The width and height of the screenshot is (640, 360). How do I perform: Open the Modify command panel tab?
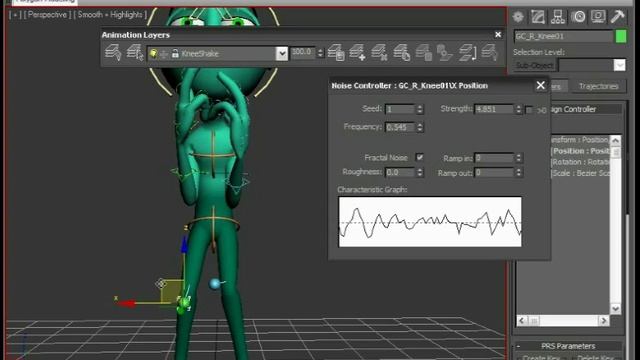[538, 17]
